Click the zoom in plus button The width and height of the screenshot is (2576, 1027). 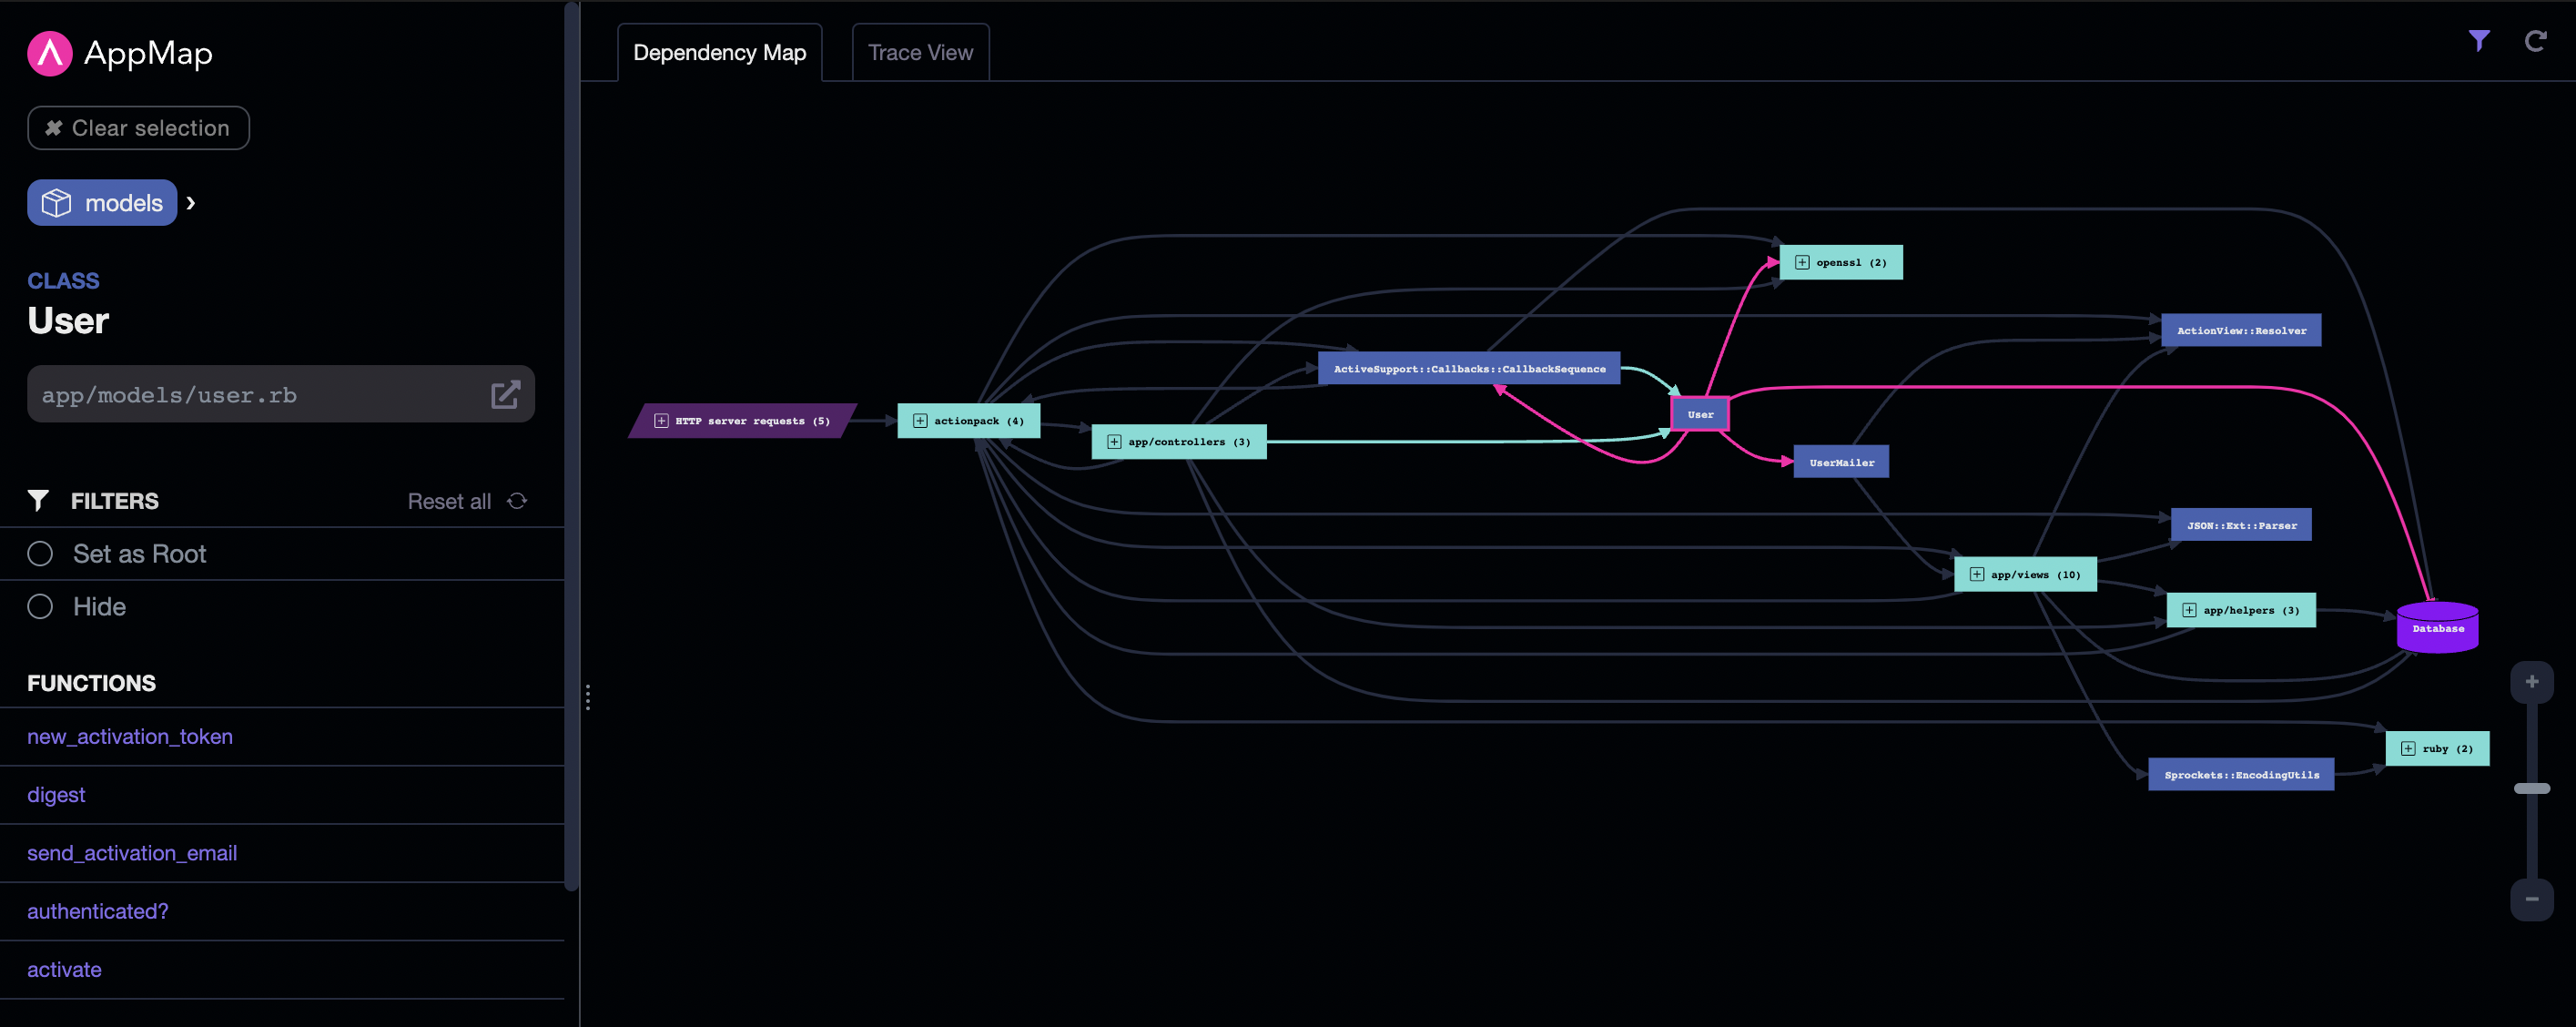[x=2531, y=682]
